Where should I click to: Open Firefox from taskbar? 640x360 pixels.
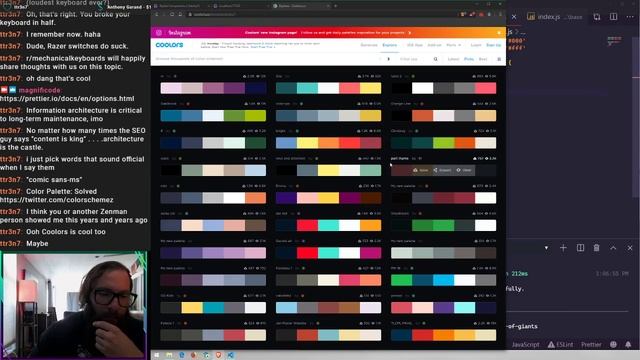pyautogui.click(x=193, y=355)
